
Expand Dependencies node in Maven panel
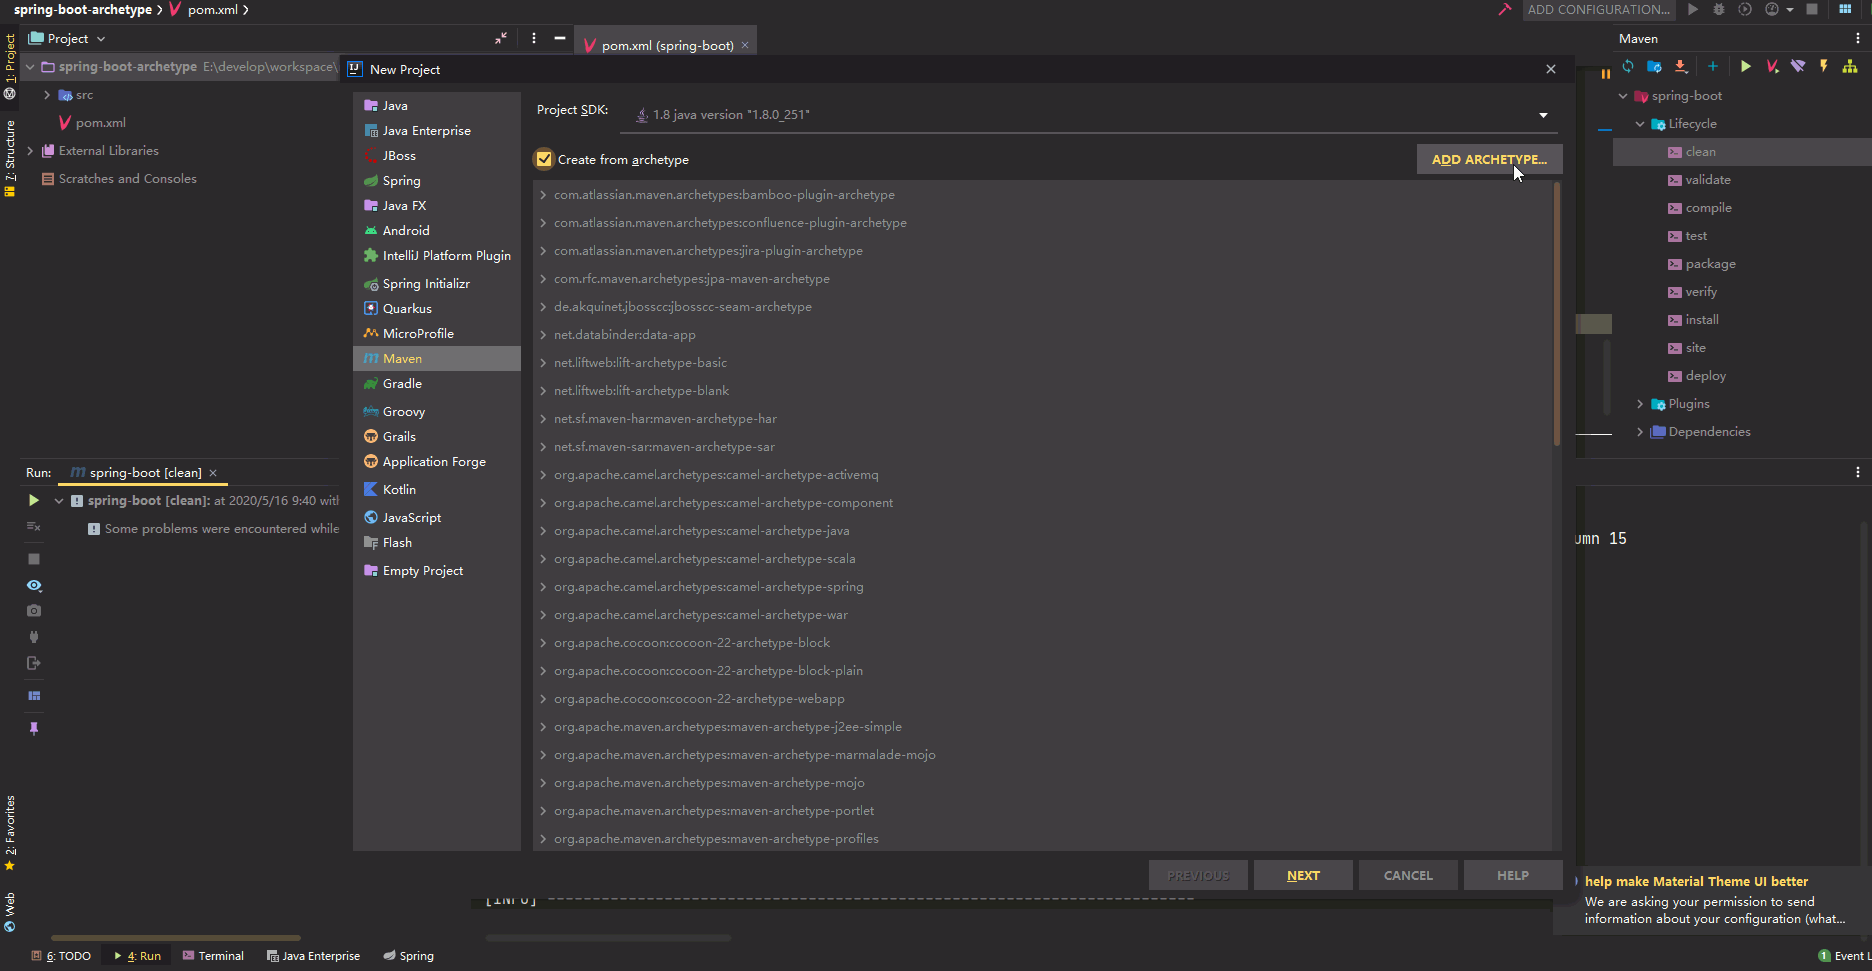1640,432
